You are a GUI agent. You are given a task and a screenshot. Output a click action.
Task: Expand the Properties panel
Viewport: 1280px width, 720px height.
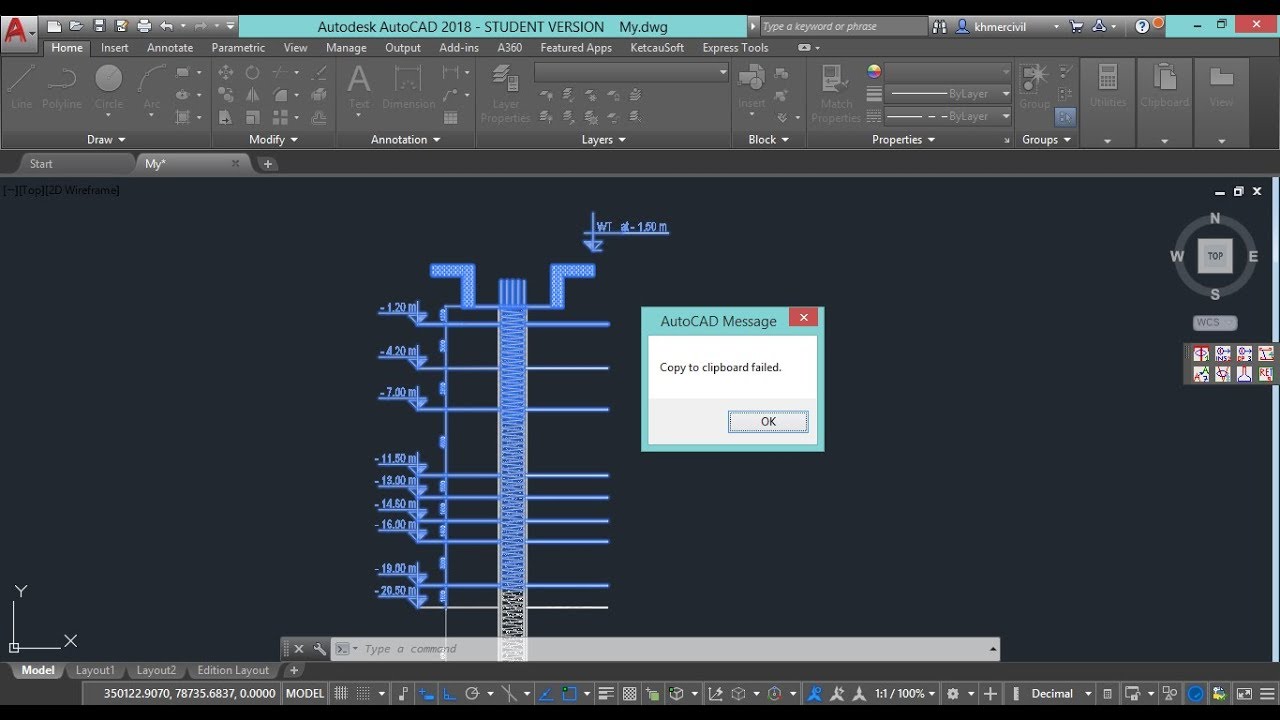(903, 139)
